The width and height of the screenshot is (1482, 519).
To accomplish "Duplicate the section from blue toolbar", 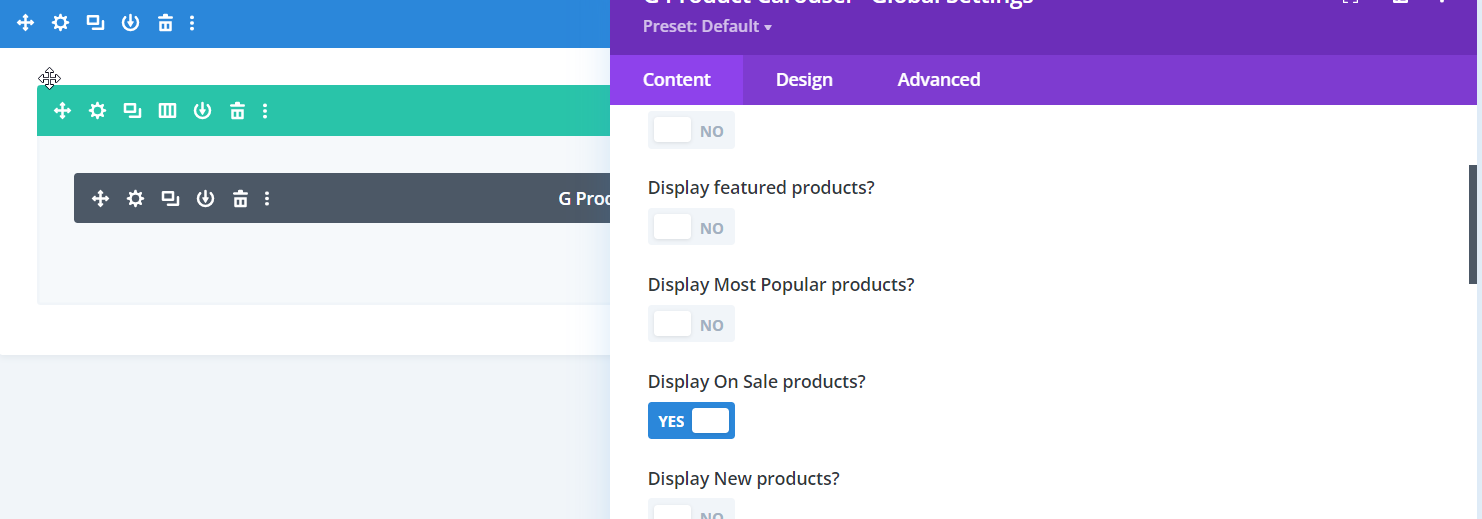I will [95, 22].
